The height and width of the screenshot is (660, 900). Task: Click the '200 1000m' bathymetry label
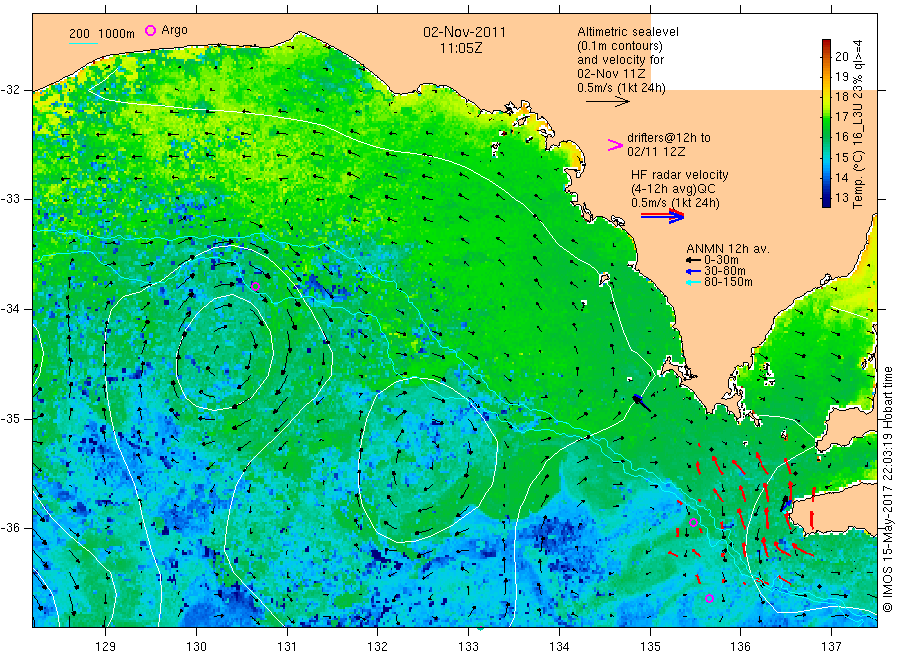pos(102,34)
